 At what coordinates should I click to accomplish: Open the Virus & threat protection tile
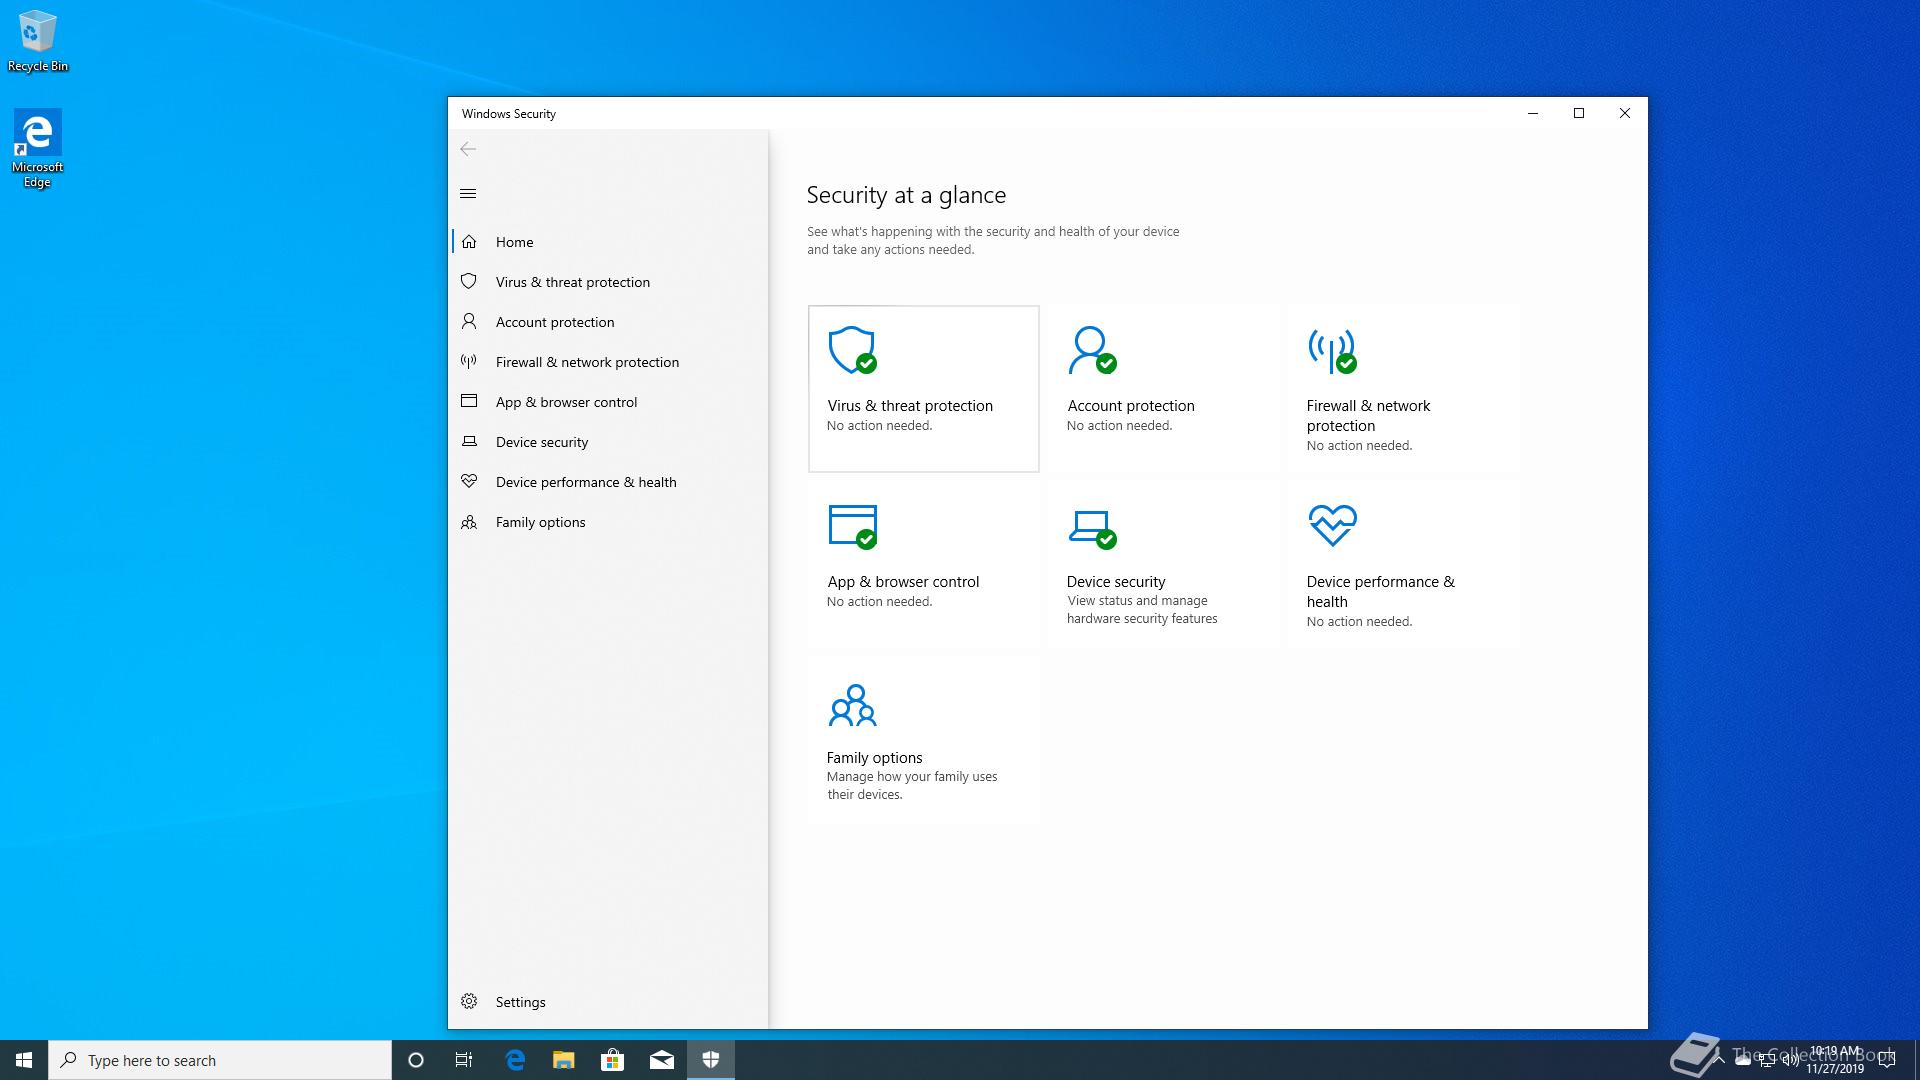(923, 389)
